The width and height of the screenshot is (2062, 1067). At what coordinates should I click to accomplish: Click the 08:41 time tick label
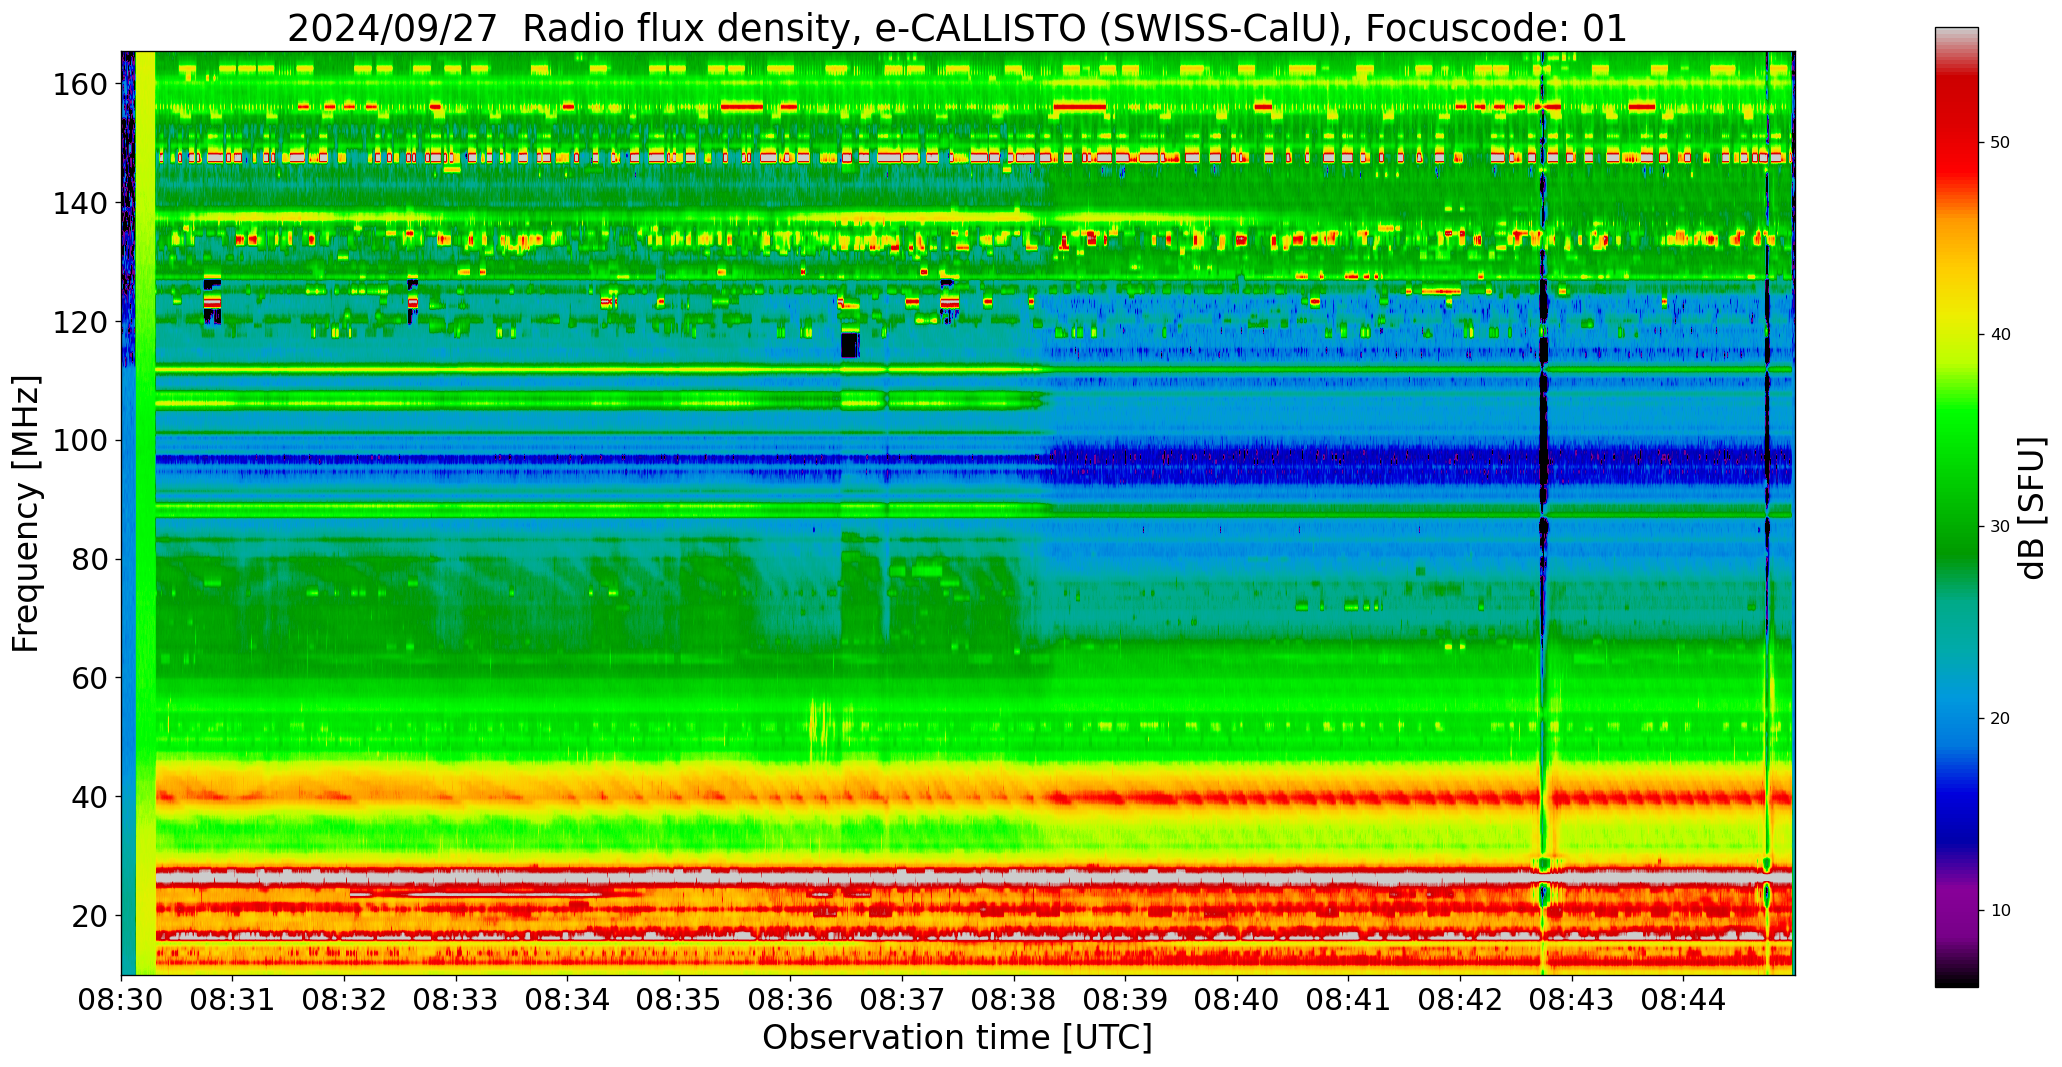coord(1348,999)
